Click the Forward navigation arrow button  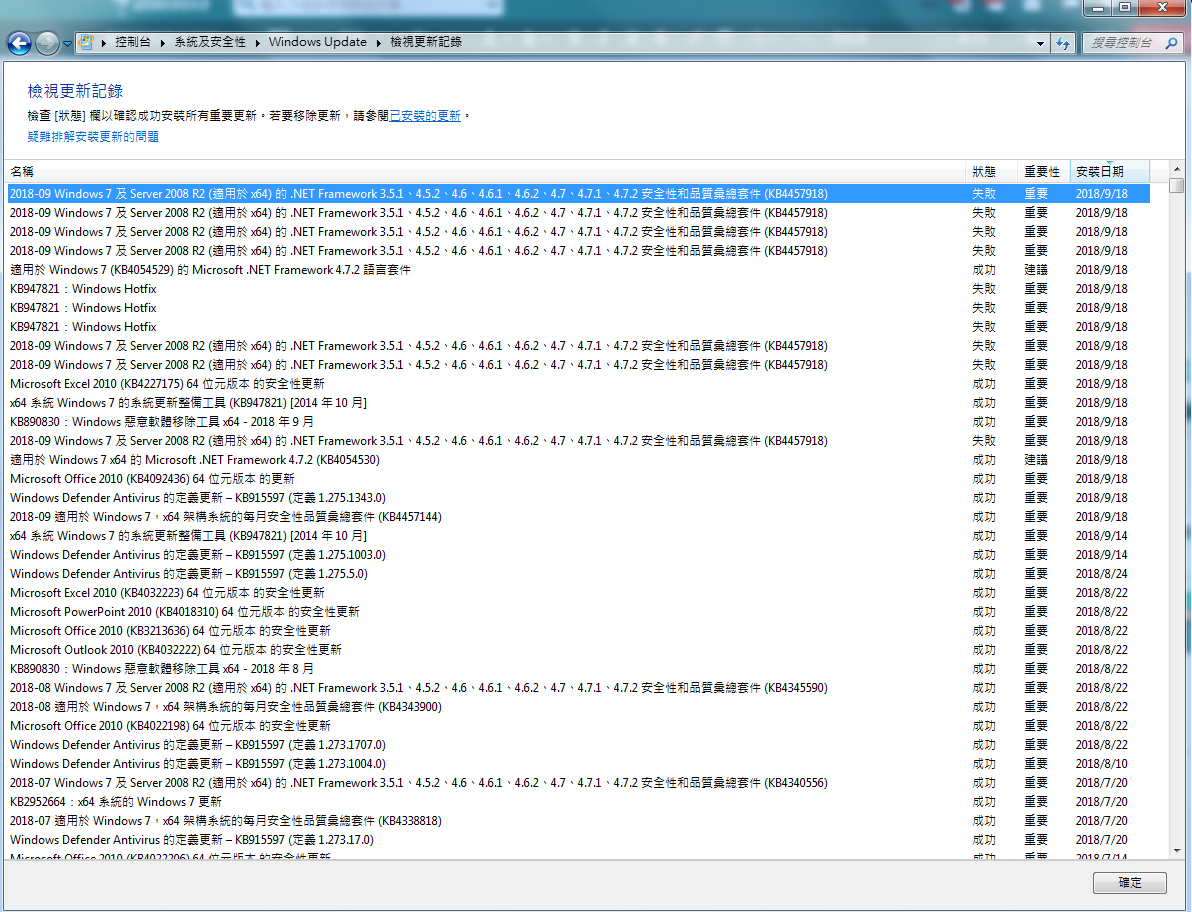point(46,43)
